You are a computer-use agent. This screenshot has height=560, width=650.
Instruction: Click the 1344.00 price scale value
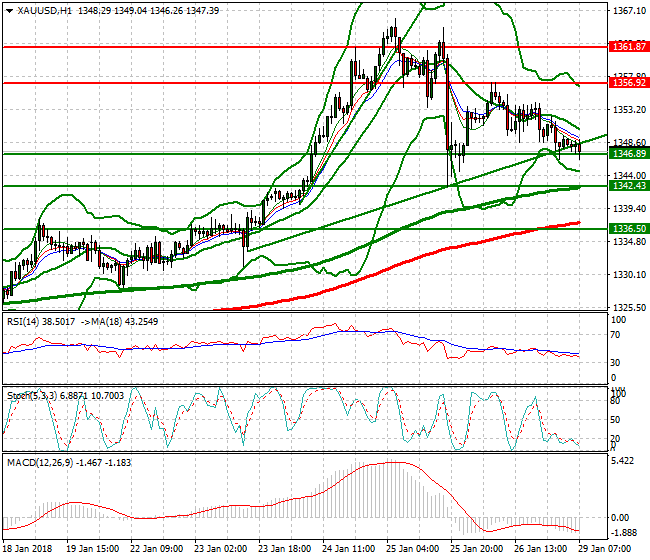(x=629, y=175)
